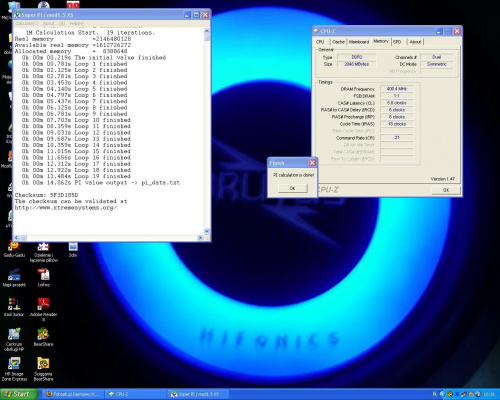
Task: Maximize the Super PI window
Action: click(196, 15)
